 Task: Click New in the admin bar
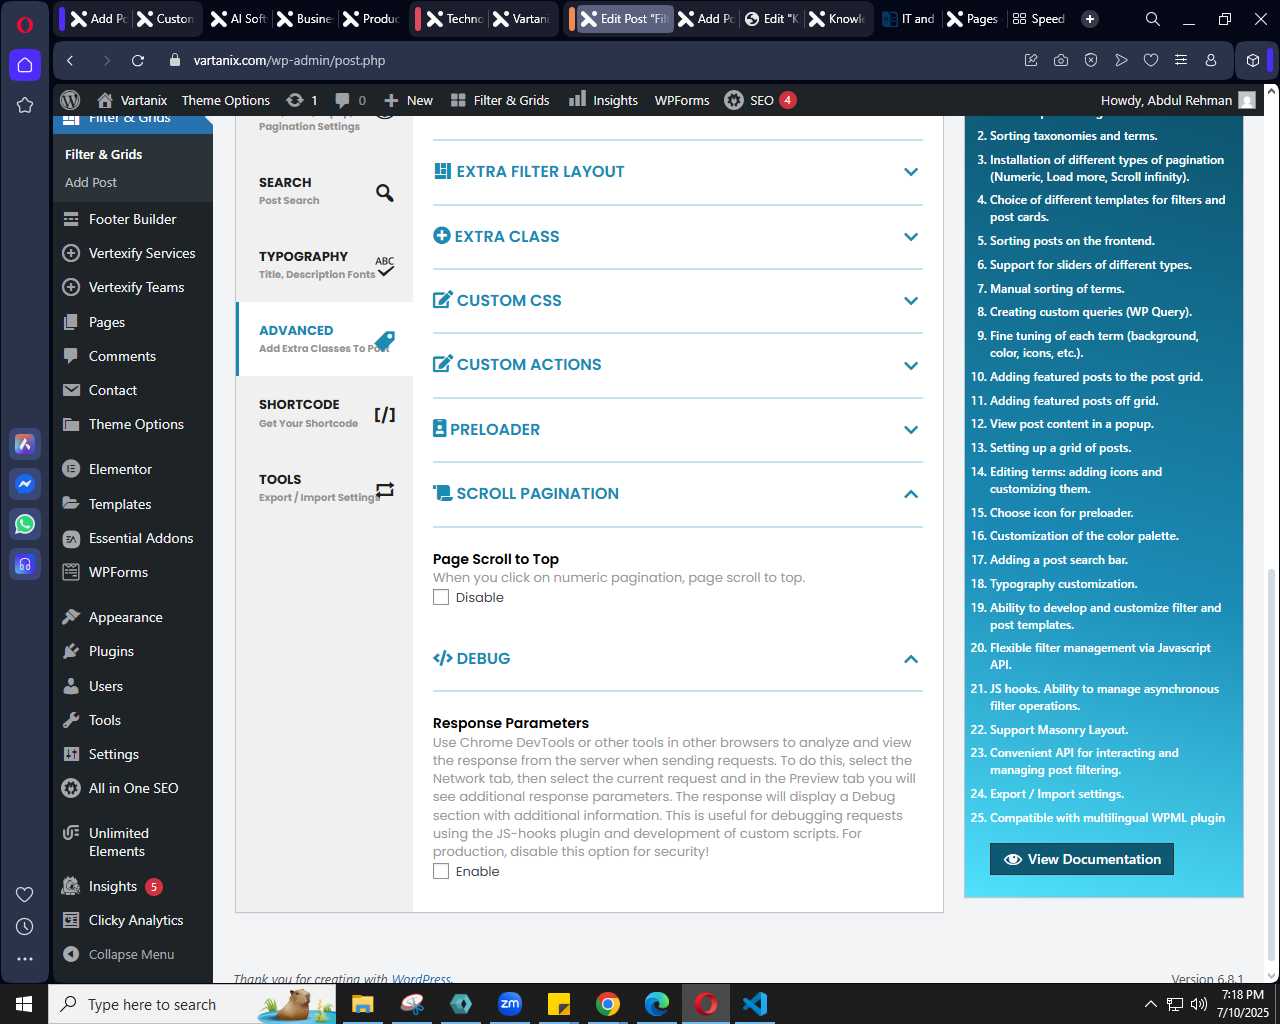click(408, 100)
